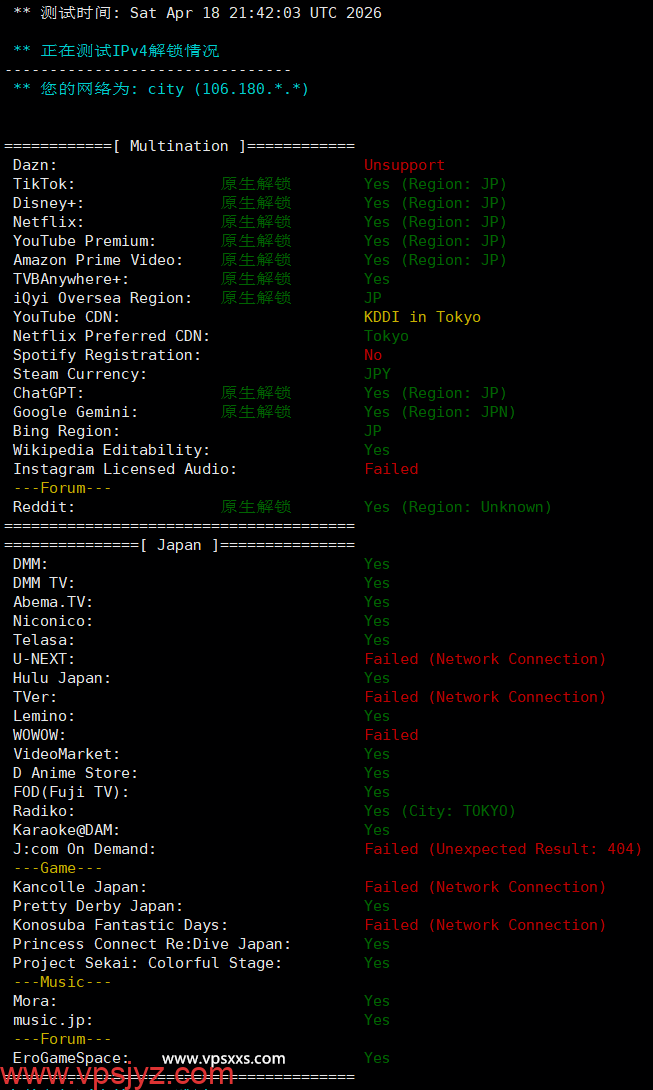Click U-NEXT Failed (Network Connection) message
Viewport: 653px width, 1090px height.
point(485,659)
